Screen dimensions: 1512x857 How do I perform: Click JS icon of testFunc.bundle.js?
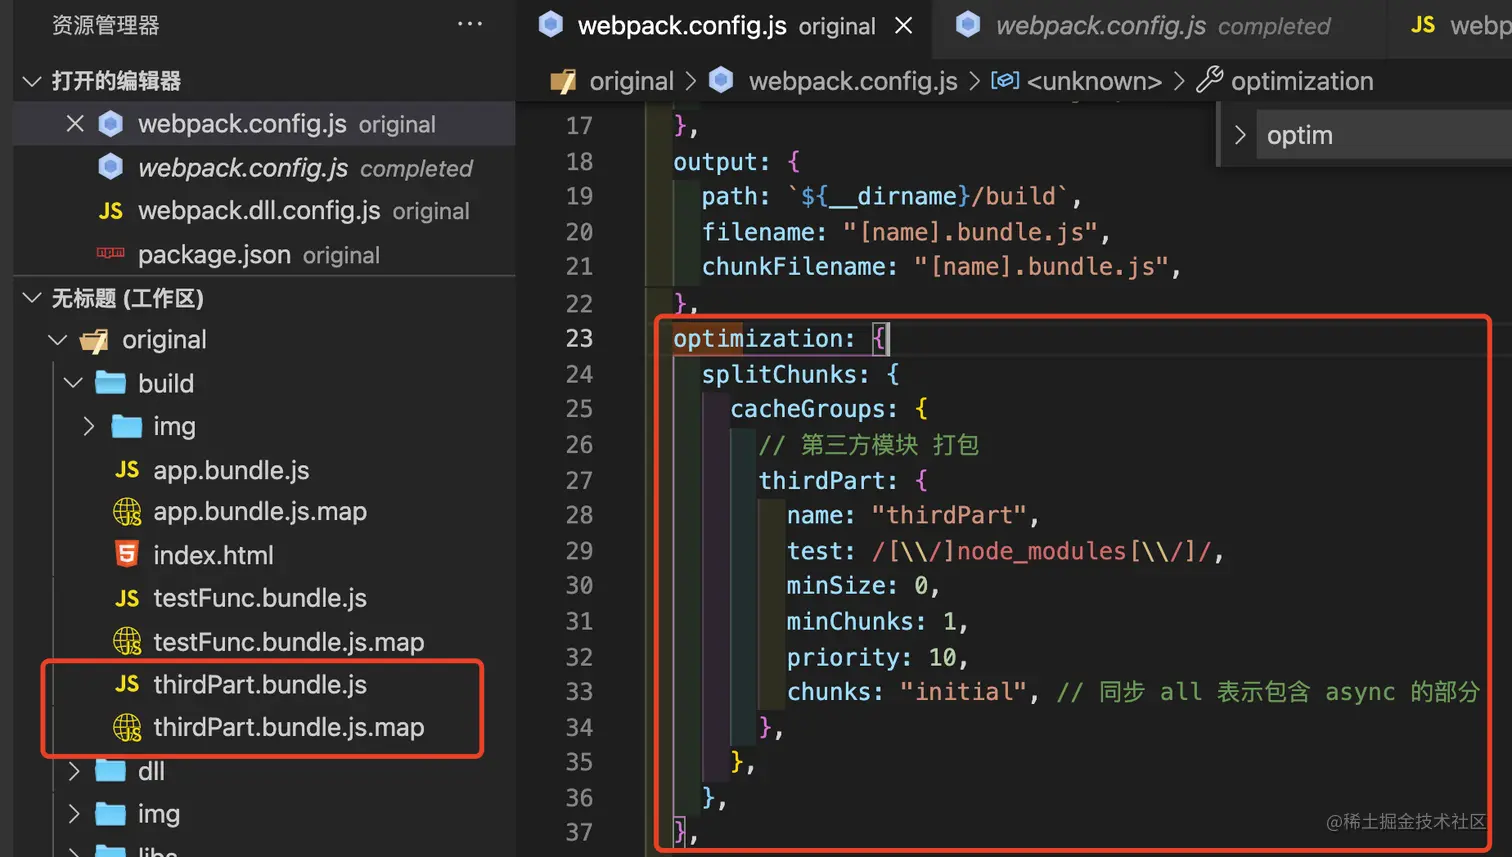tap(126, 598)
